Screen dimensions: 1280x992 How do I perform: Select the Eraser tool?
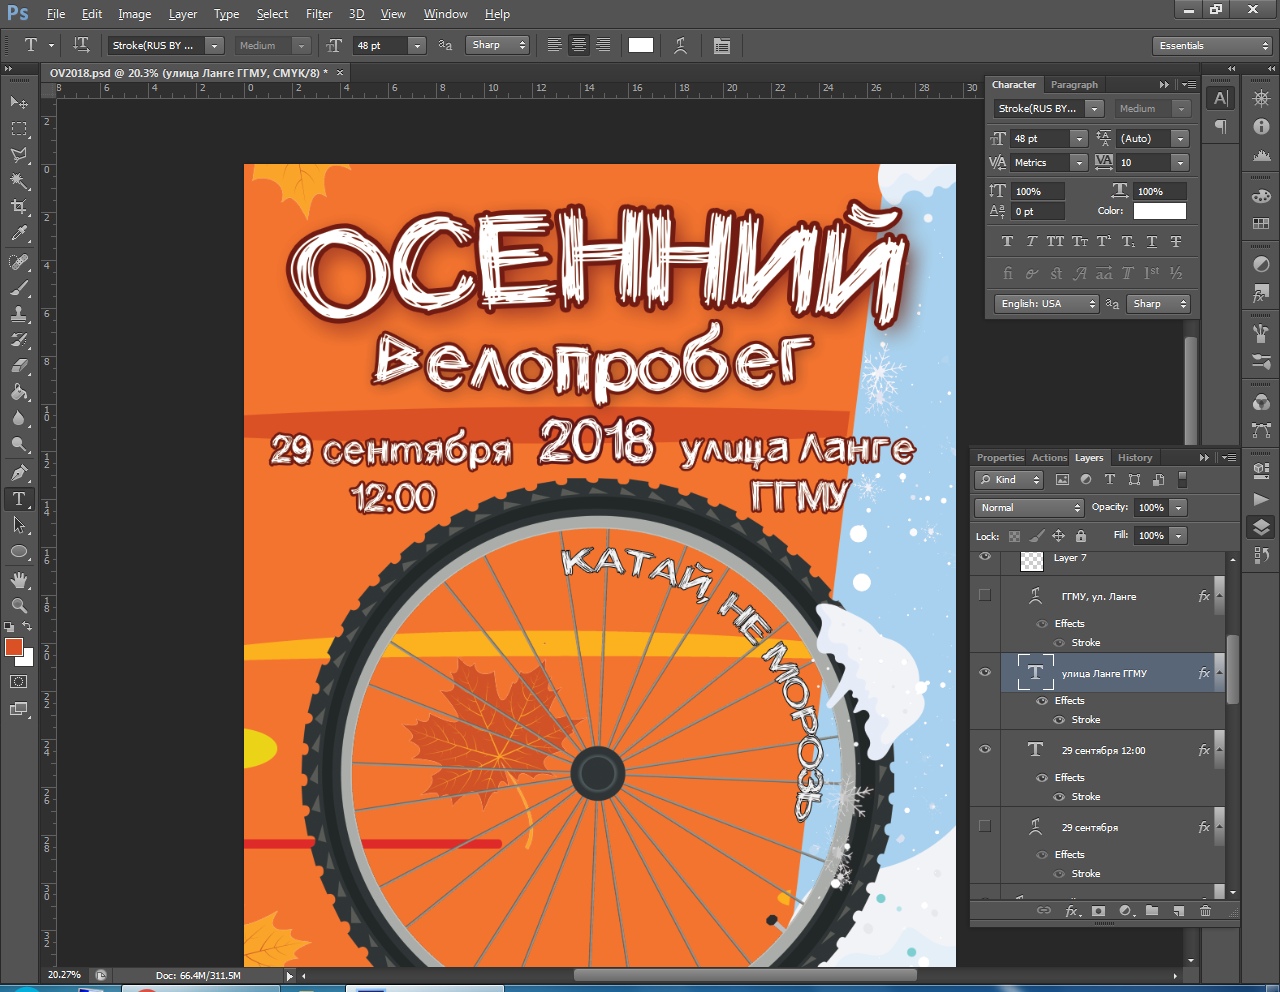(x=19, y=366)
